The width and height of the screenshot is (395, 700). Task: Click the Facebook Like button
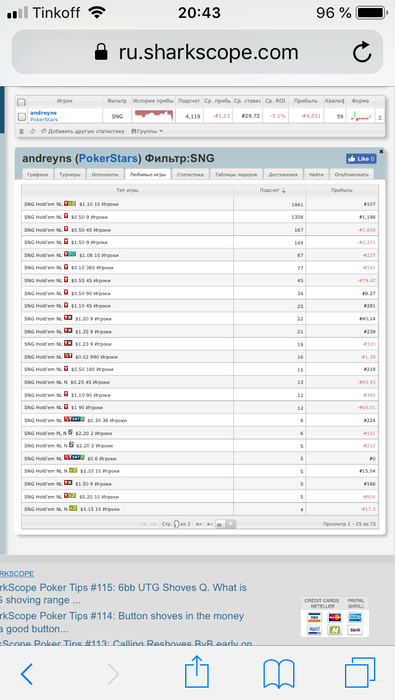click(361, 158)
